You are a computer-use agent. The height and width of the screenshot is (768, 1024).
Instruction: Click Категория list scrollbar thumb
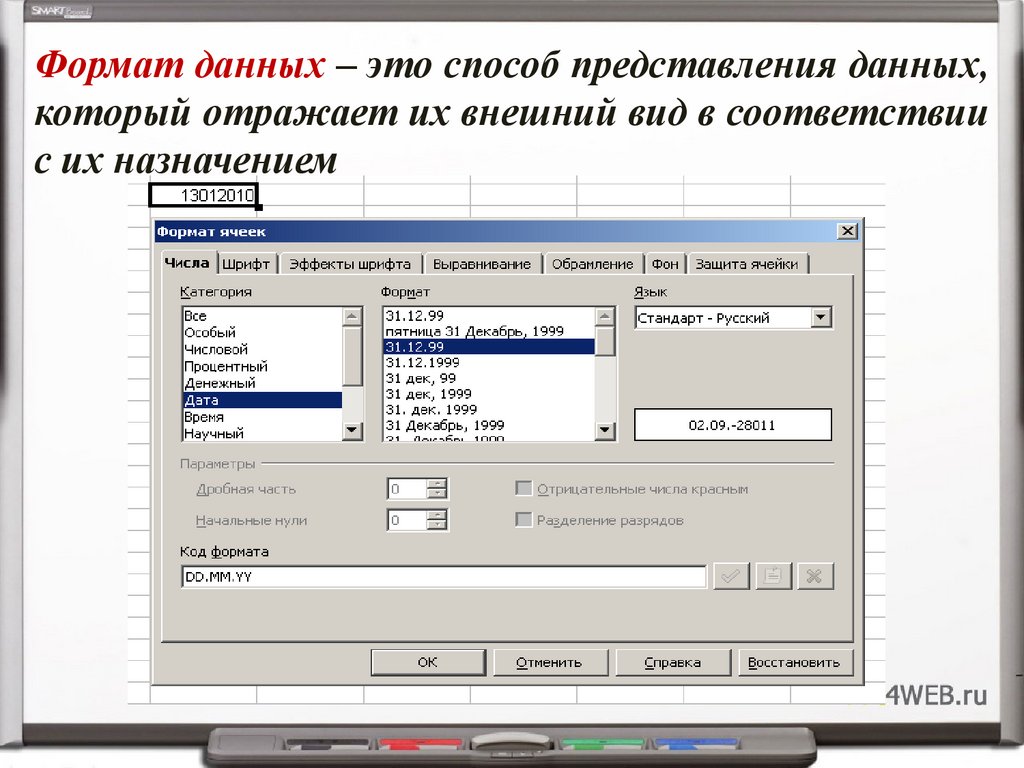point(353,356)
